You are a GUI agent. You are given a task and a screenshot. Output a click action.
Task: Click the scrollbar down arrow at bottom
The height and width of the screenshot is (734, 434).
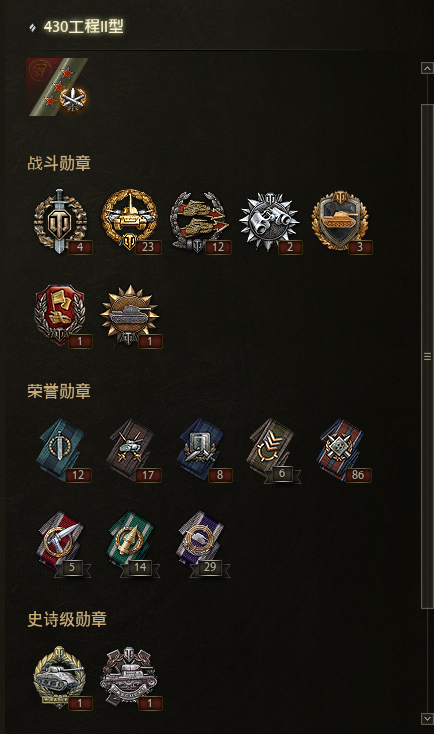click(x=427, y=718)
